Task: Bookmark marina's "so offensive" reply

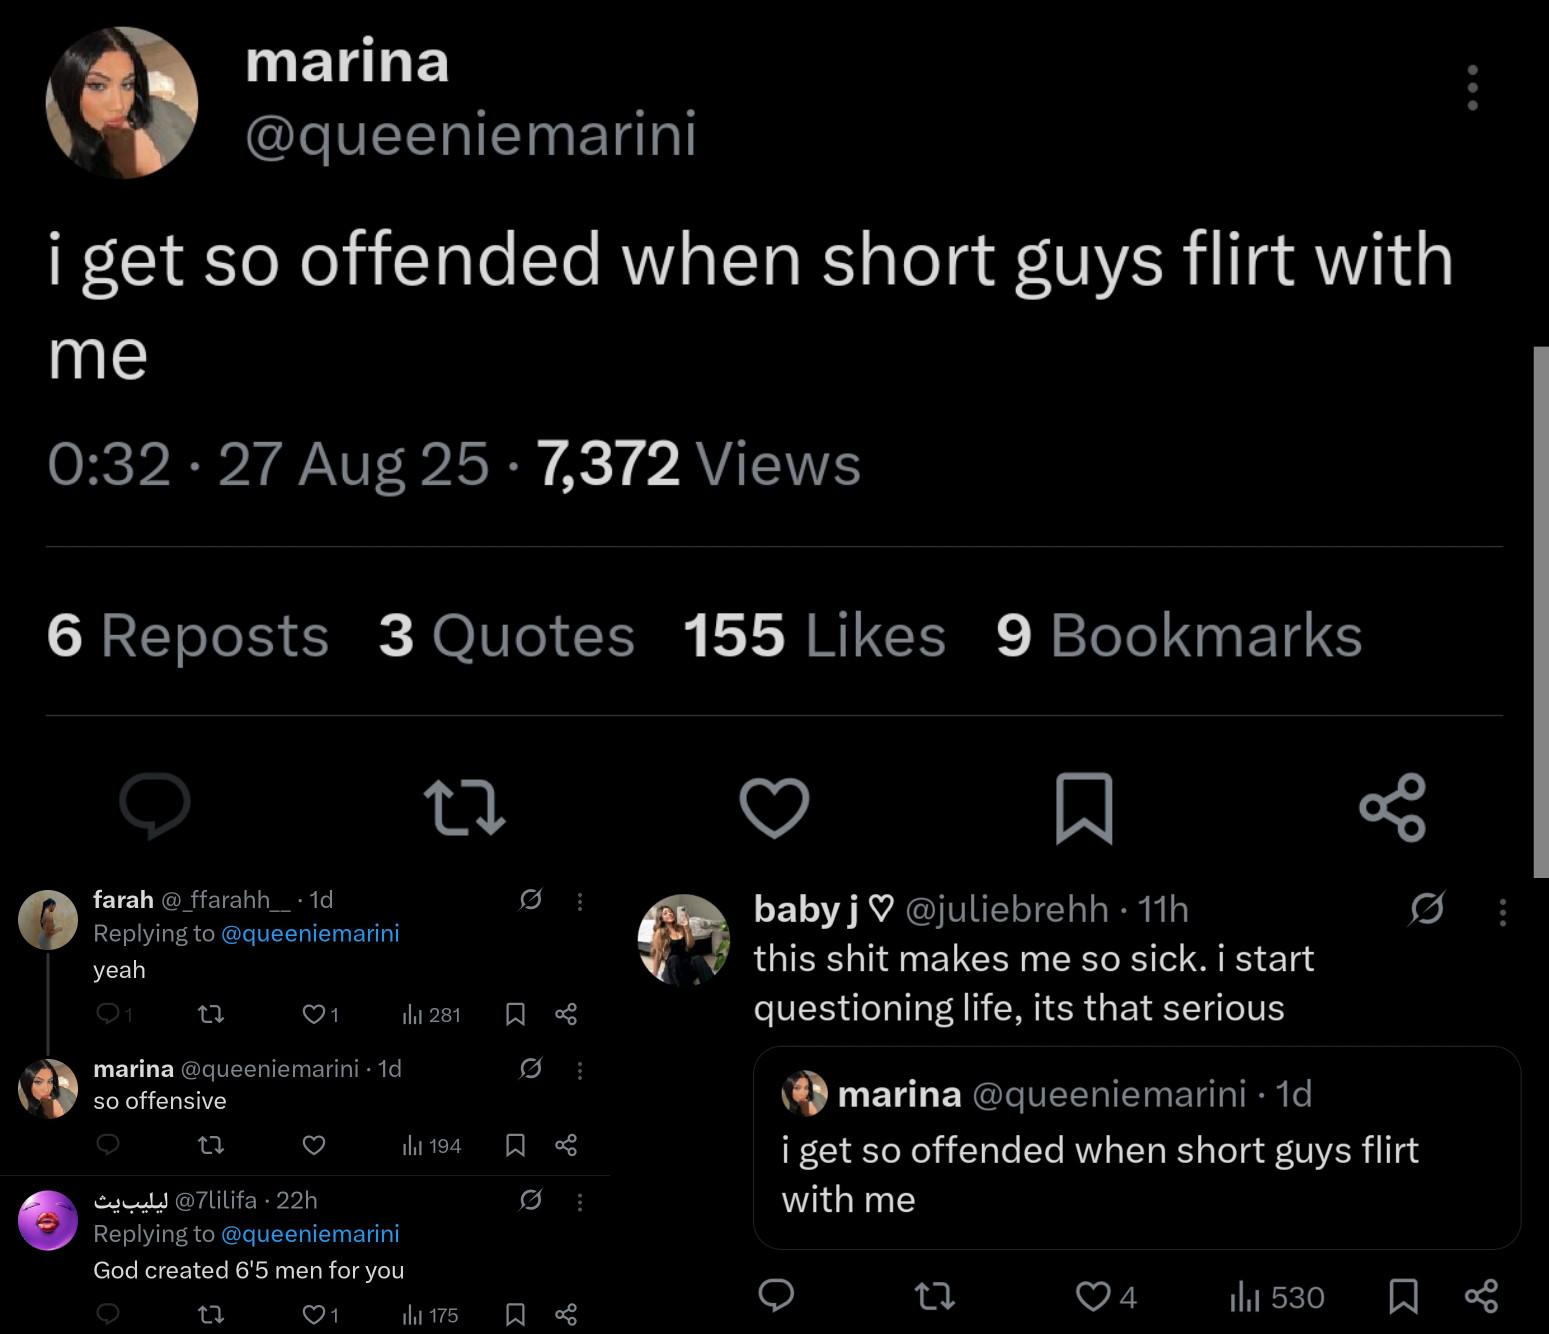Action: pos(516,1145)
